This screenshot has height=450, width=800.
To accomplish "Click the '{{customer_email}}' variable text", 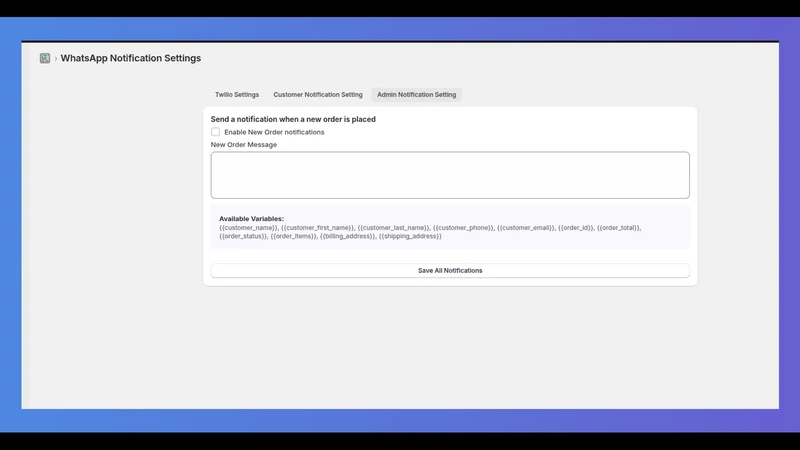I will point(526,228).
